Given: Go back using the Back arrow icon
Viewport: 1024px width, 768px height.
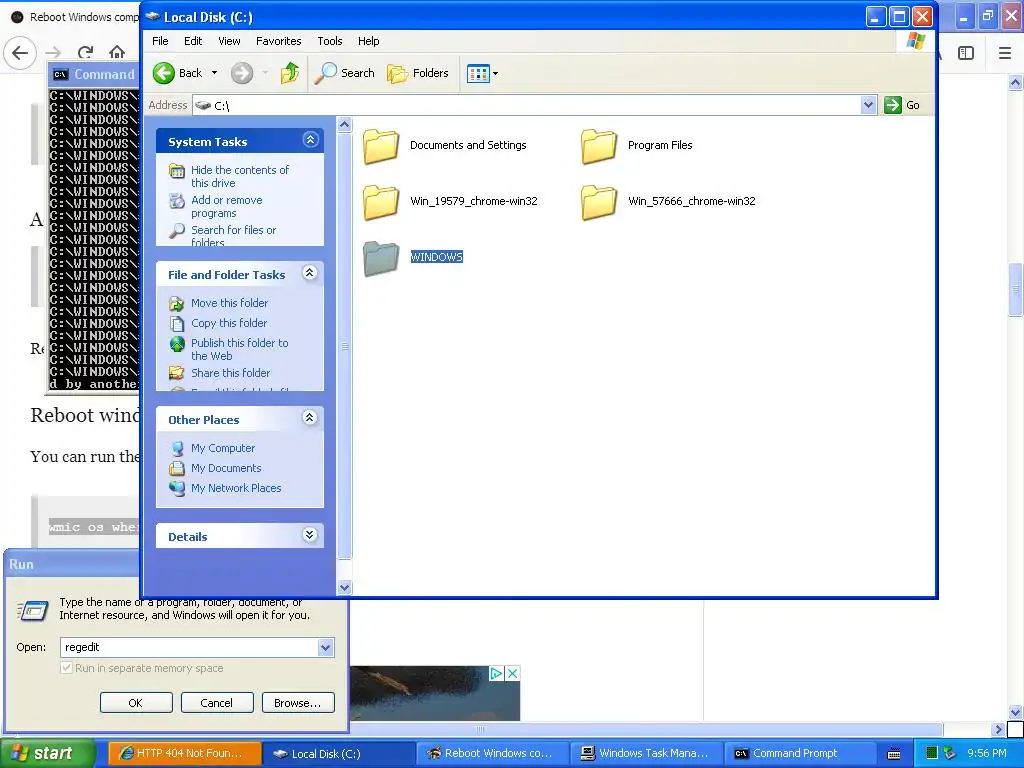Looking at the screenshot, I should 164,73.
